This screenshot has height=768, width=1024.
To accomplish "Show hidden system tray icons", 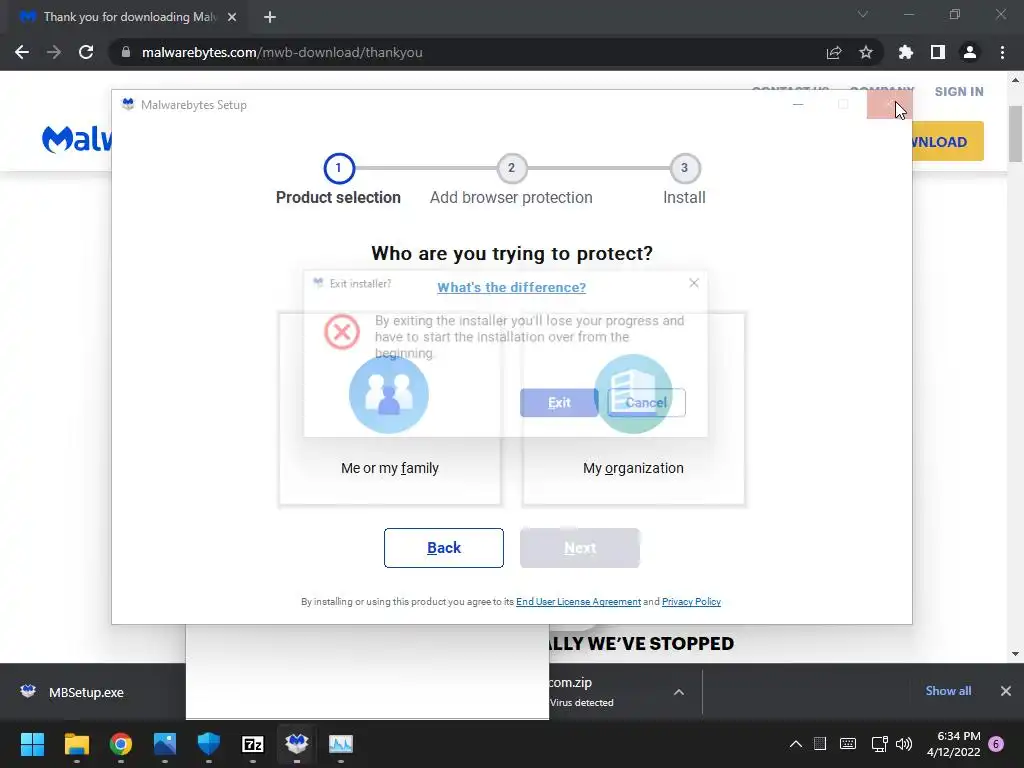I will coord(795,744).
